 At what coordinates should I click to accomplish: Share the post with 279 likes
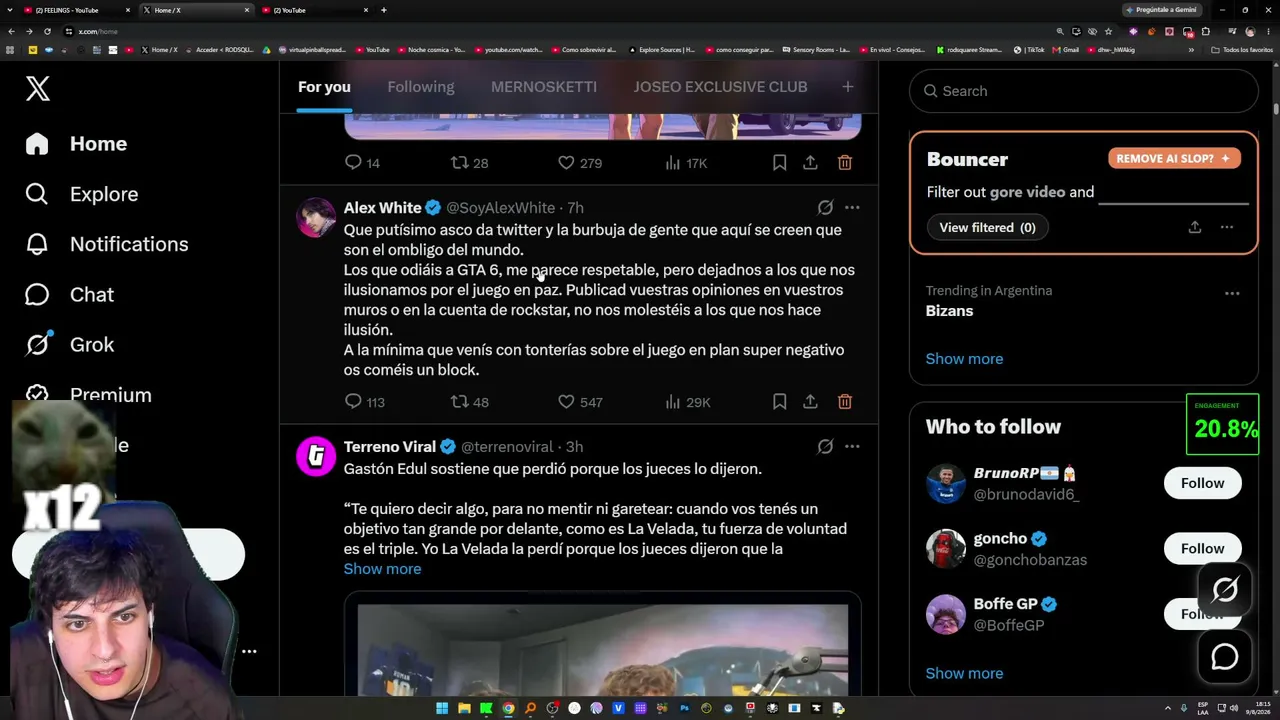click(810, 162)
